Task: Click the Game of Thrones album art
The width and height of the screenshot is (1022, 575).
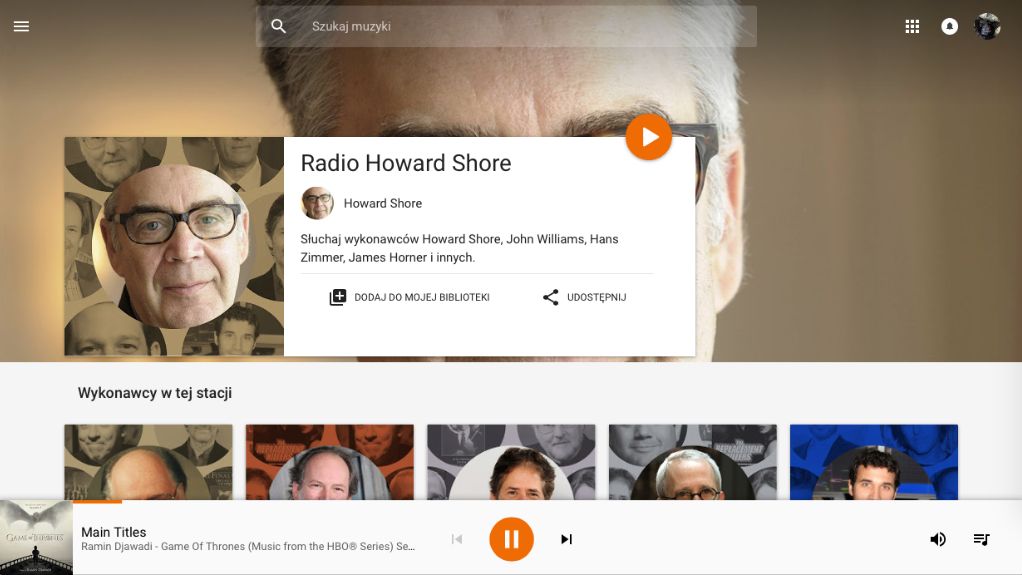Action: click(x=36, y=537)
